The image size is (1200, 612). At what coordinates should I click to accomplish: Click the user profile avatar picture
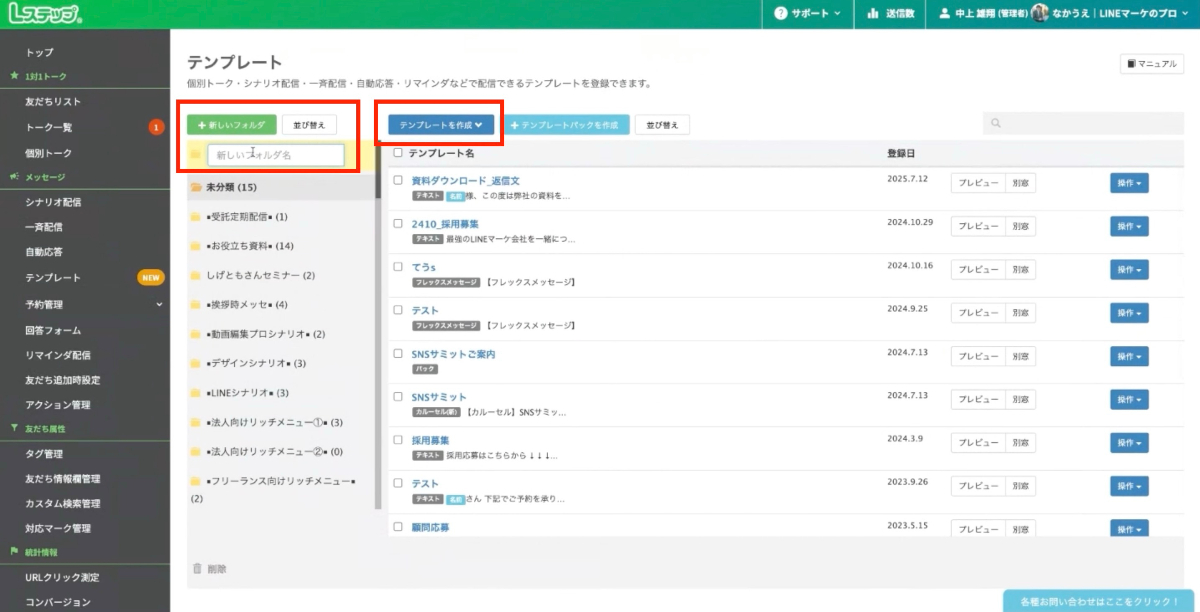[x=1040, y=14]
